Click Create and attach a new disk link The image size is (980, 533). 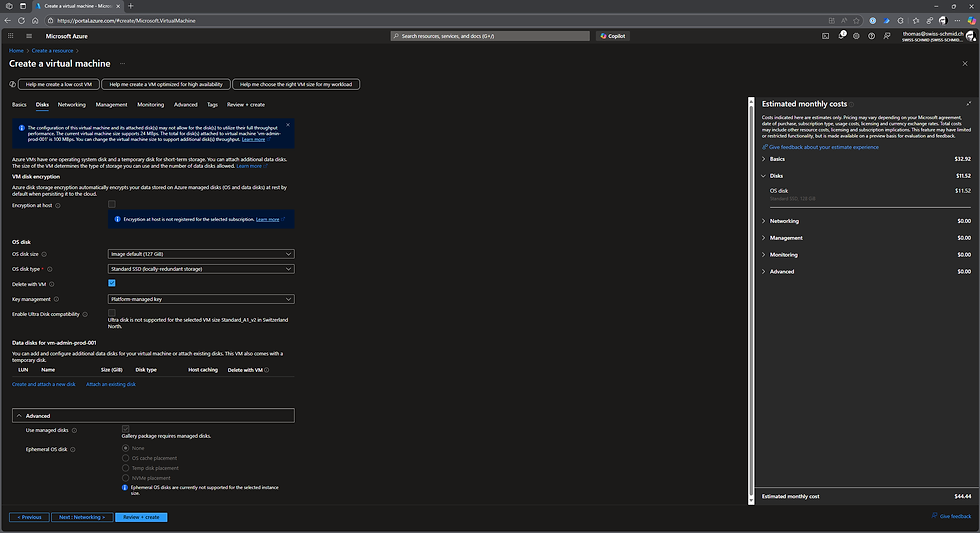pyautogui.click(x=44, y=384)
